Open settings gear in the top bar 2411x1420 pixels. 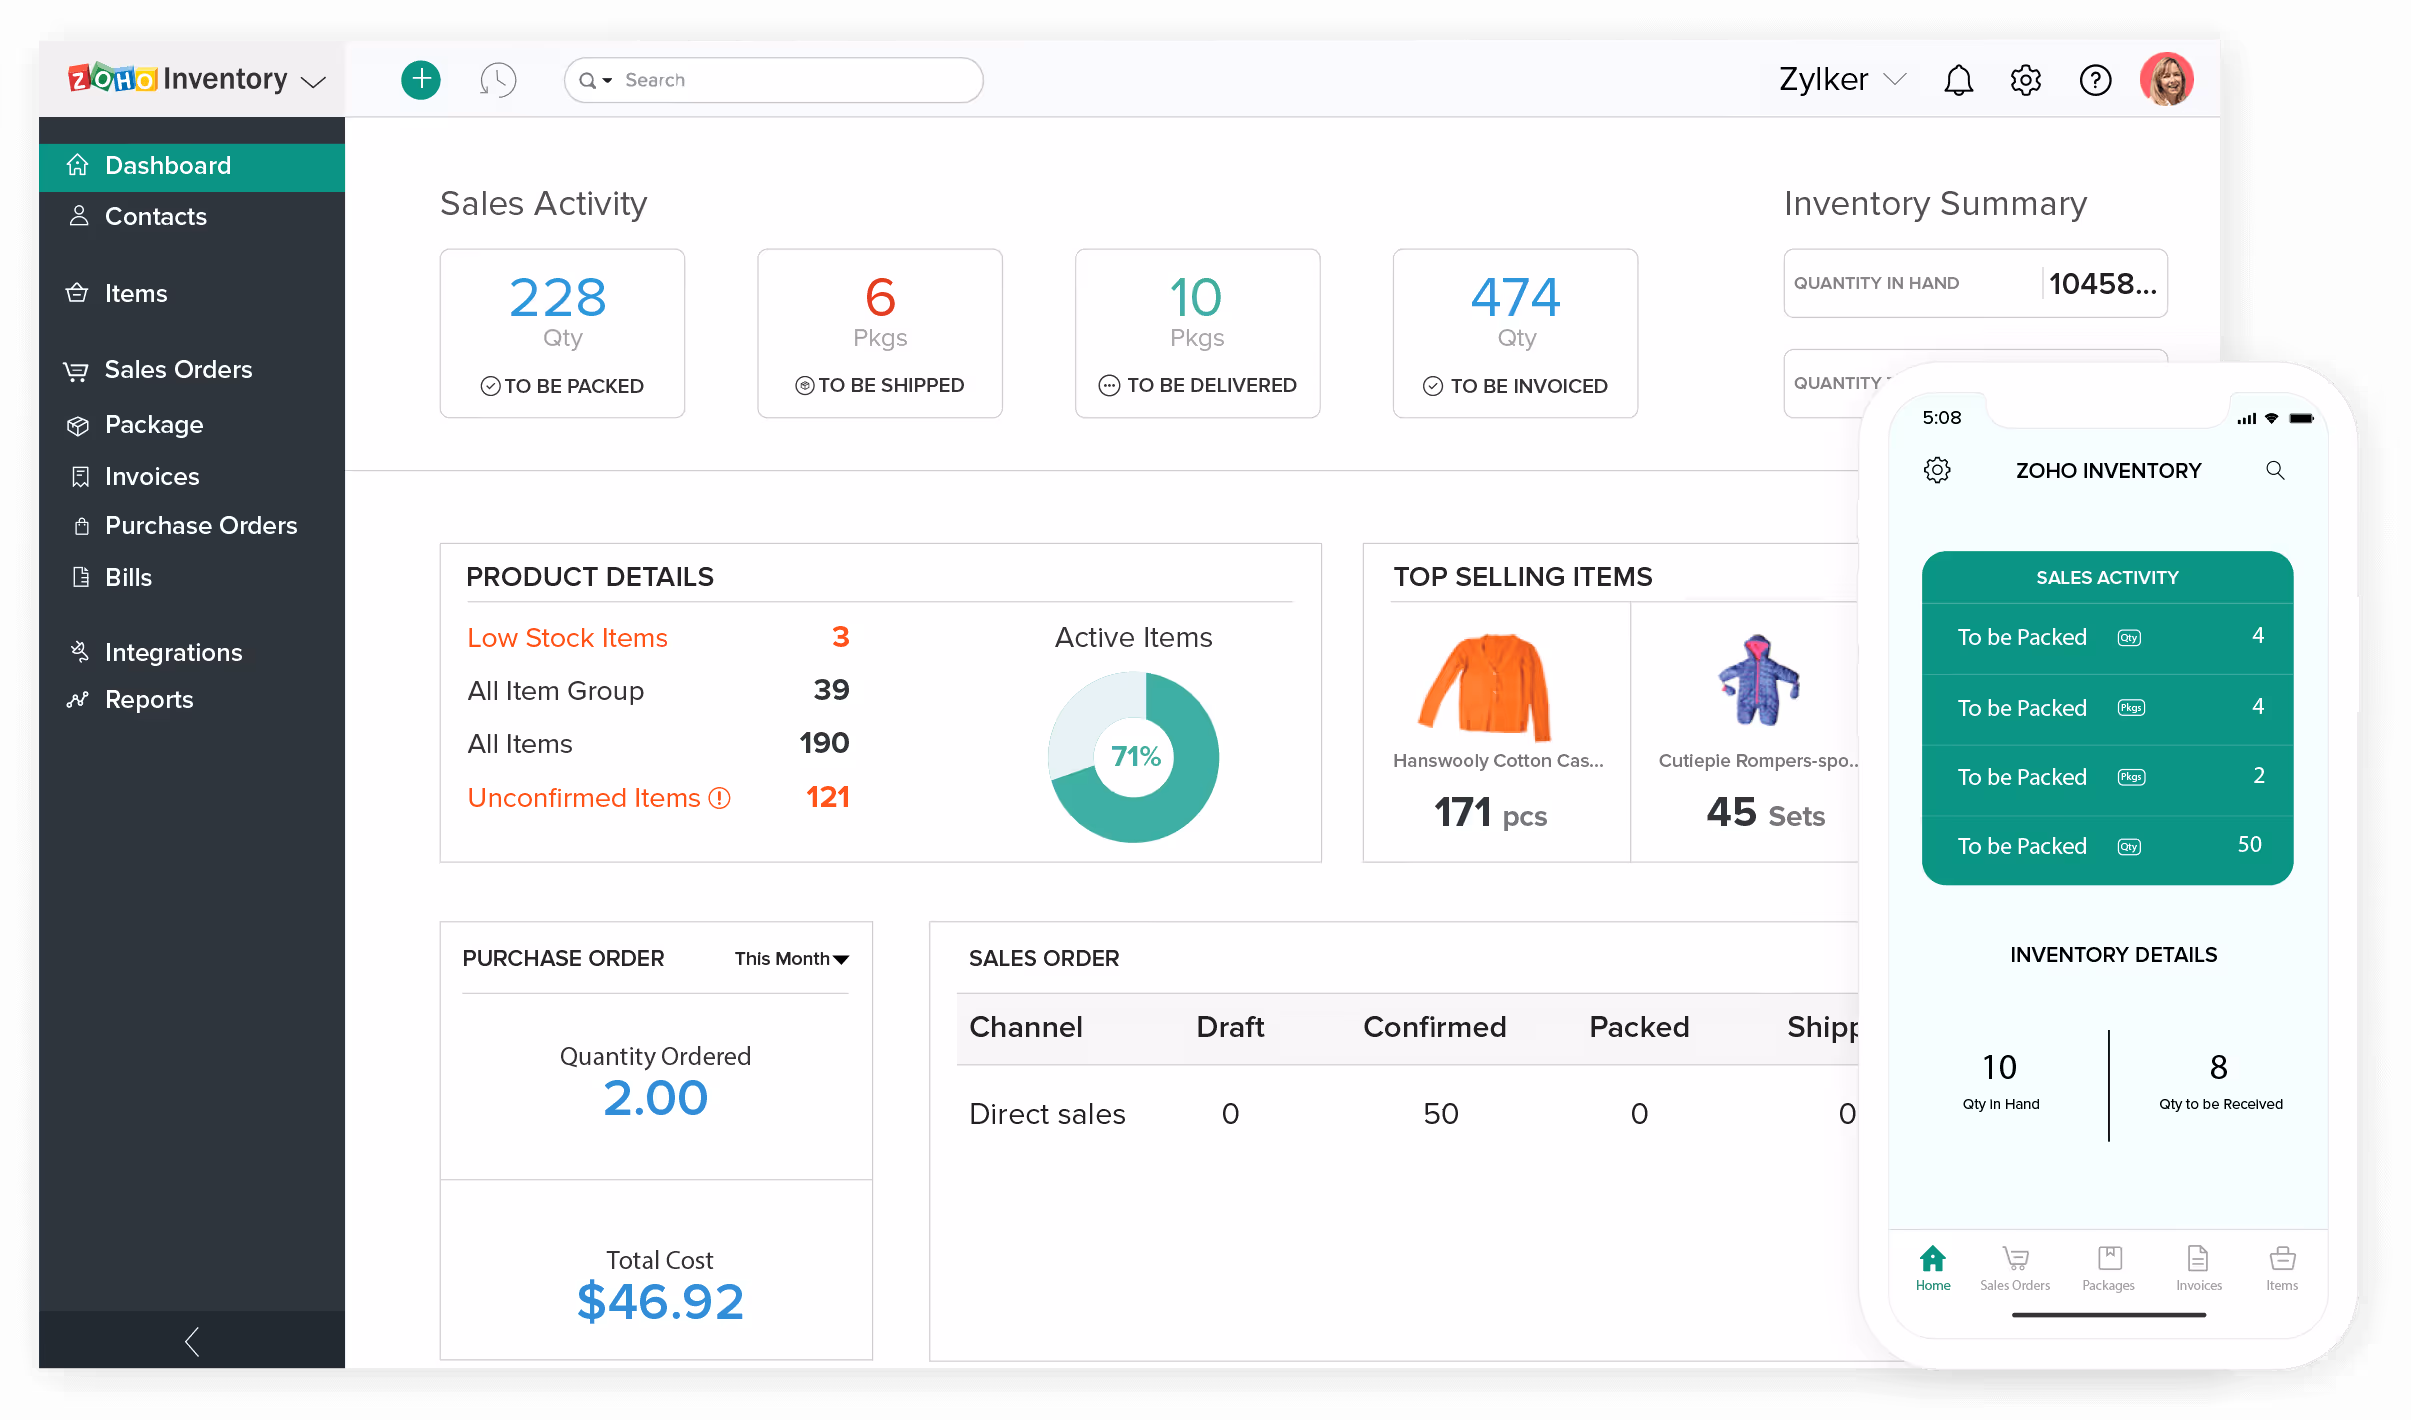2026,80
